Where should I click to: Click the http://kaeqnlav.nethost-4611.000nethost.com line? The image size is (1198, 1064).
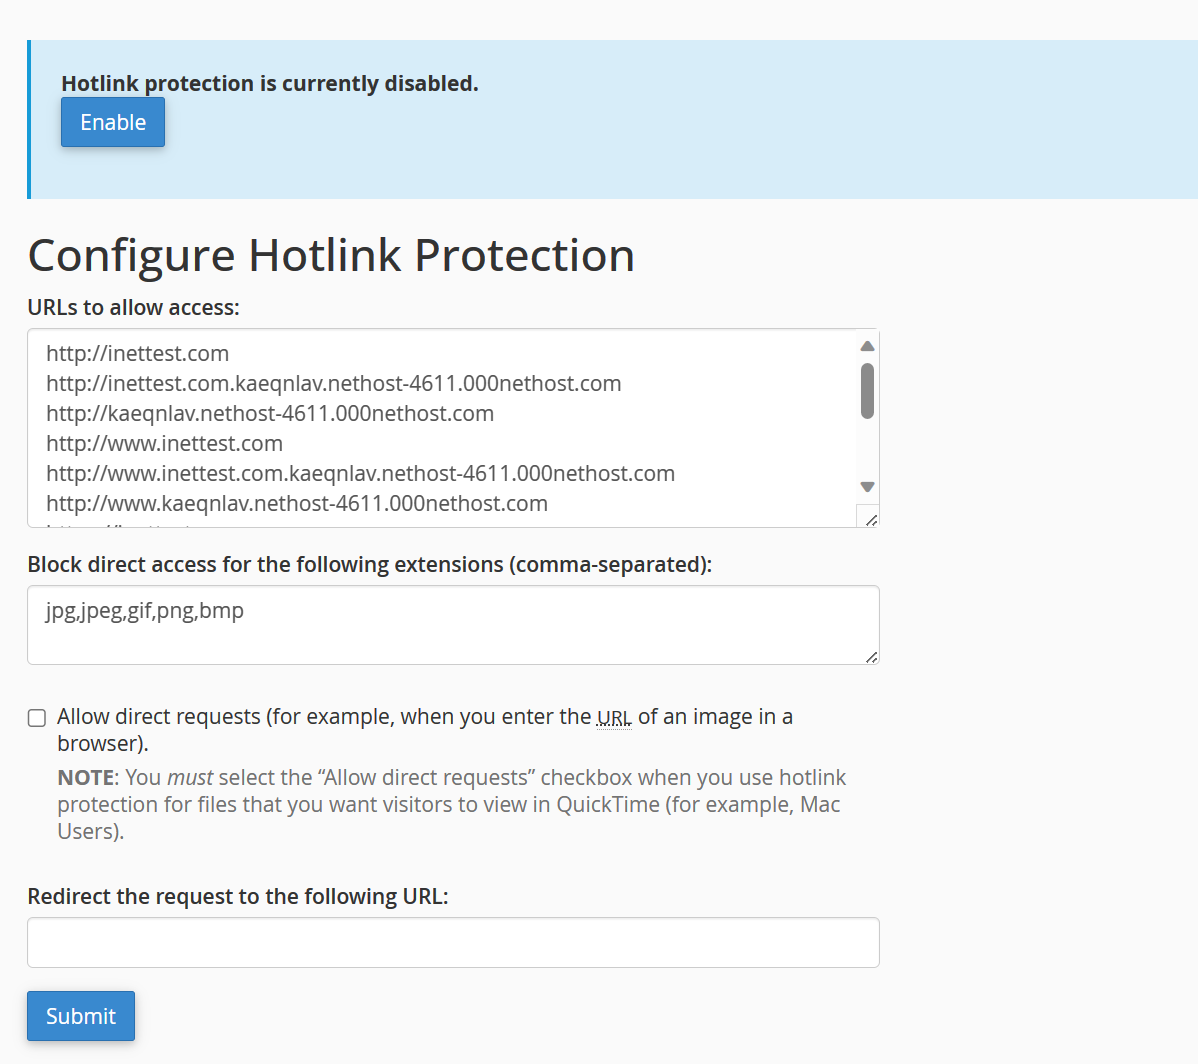coord(270,414)
